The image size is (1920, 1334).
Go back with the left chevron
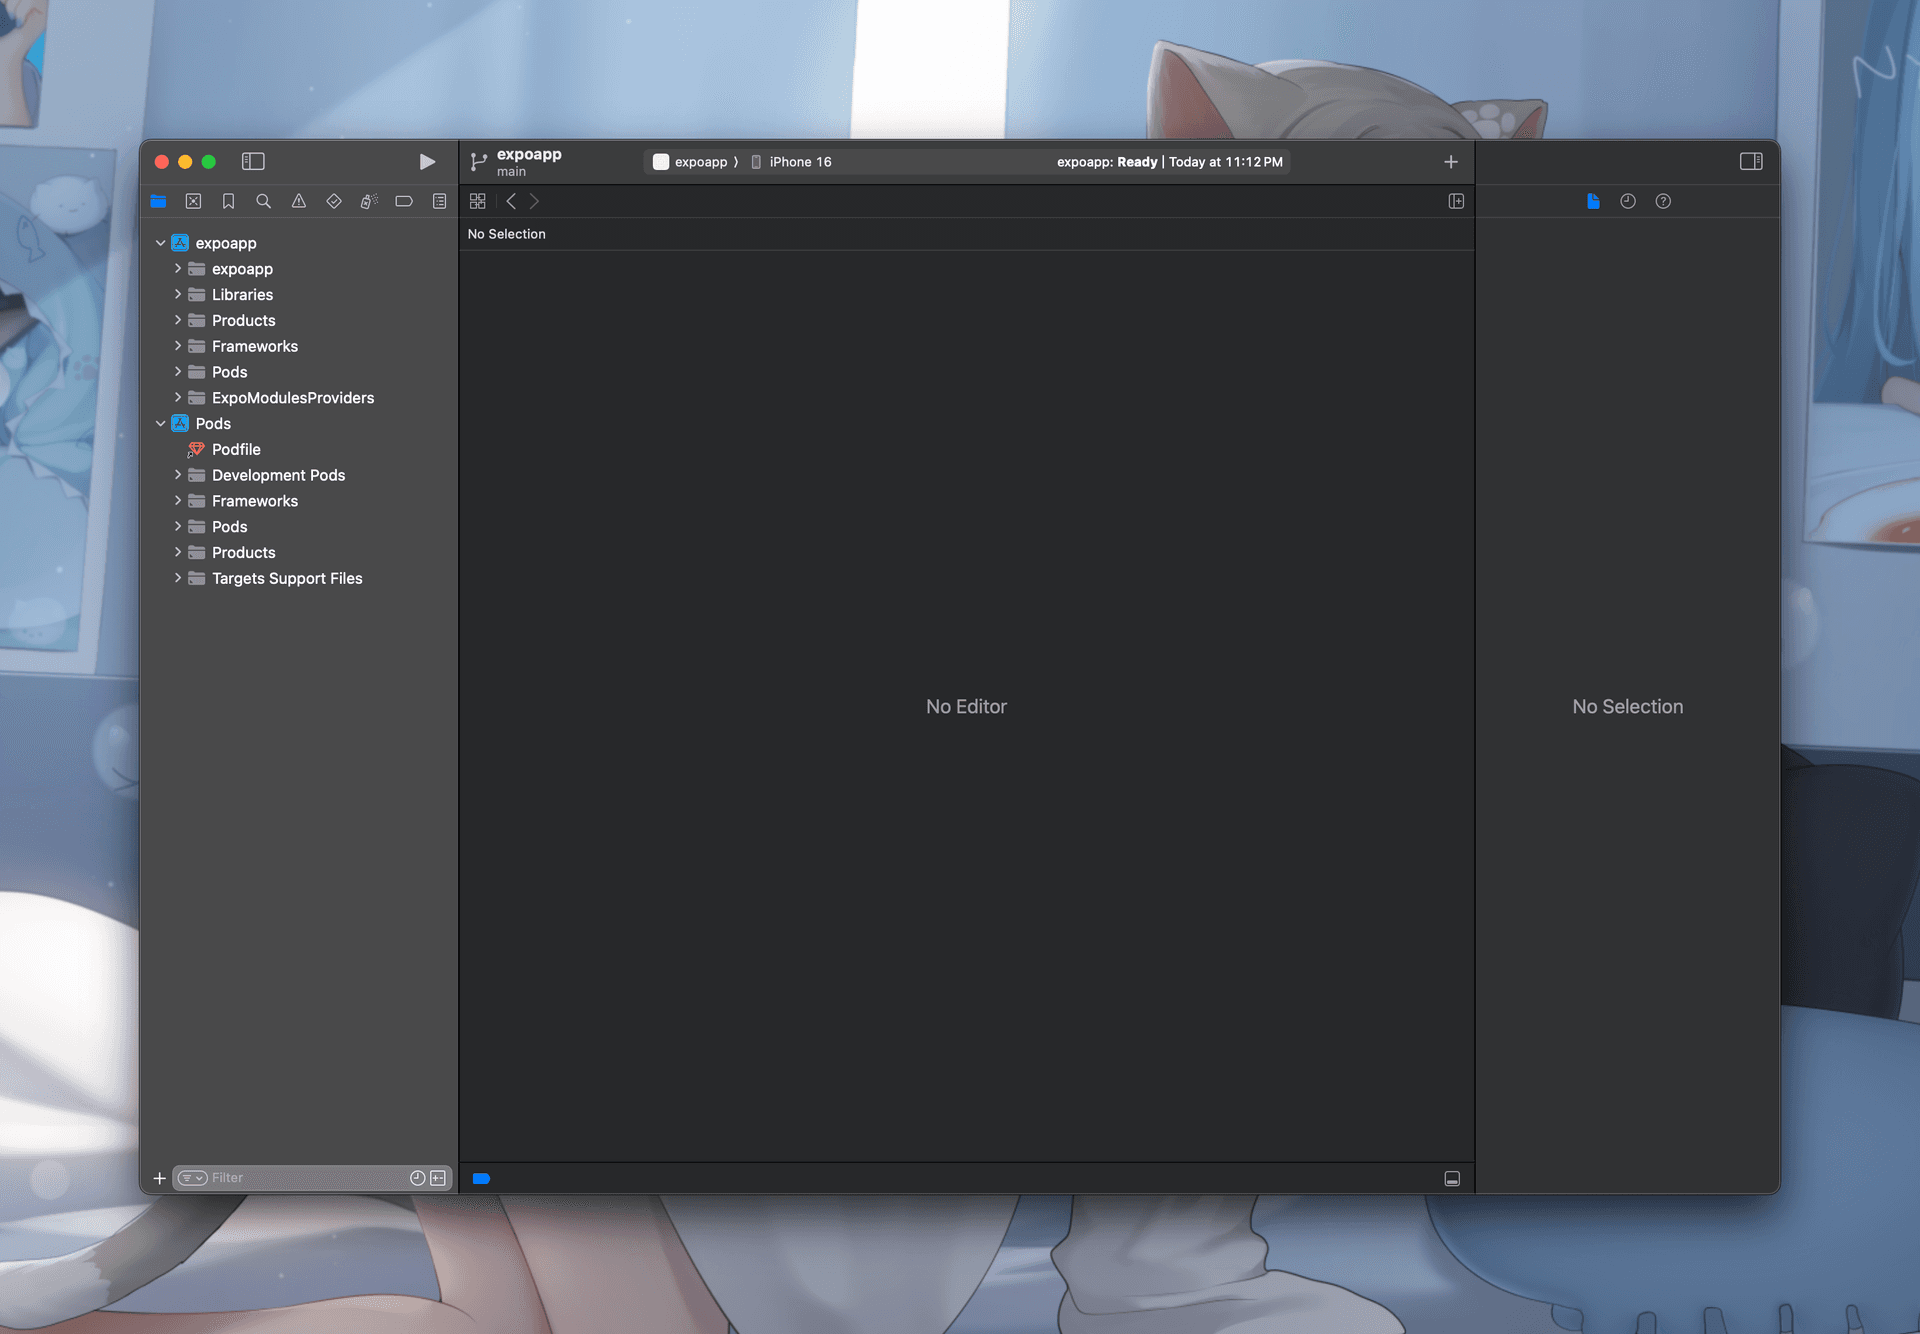511,201
